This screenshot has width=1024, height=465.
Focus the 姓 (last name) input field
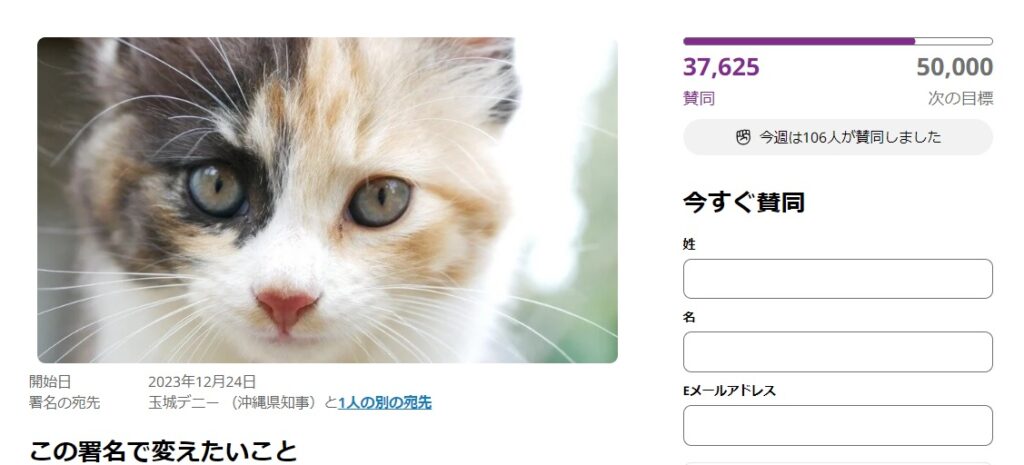coord(837,279)
